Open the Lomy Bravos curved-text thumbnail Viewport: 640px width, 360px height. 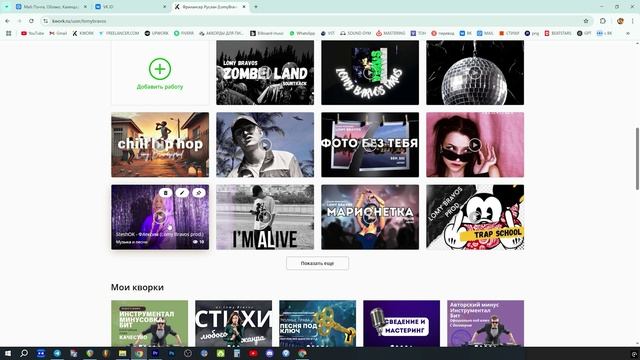[370, 73]
